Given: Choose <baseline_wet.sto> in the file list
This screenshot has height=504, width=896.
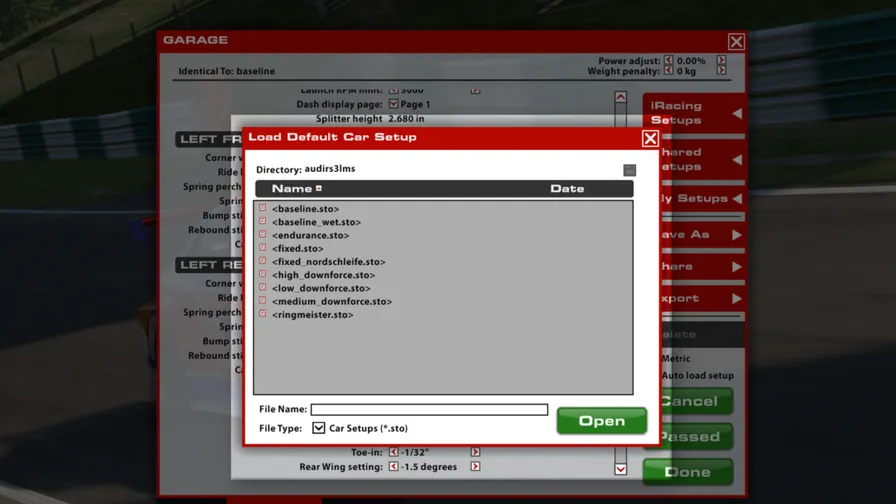Looking at the screenshot, I should 316,222.
